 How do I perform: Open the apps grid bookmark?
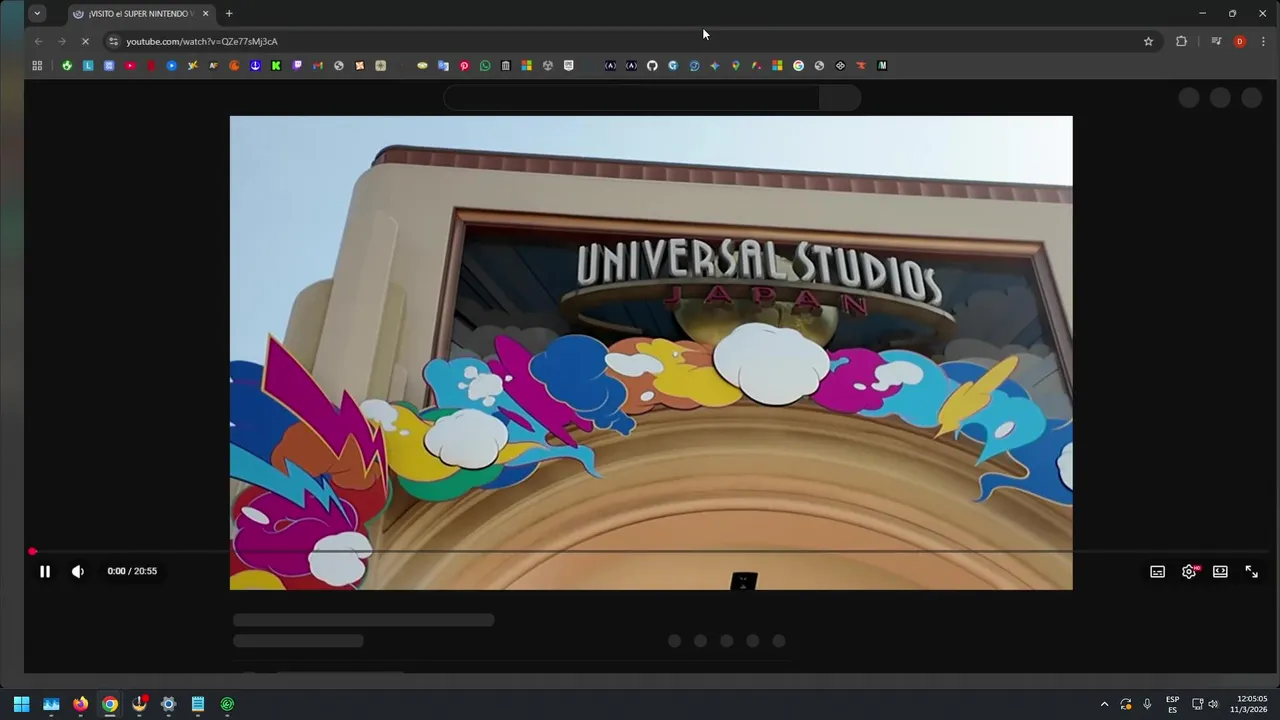click(x=37, y=65)
